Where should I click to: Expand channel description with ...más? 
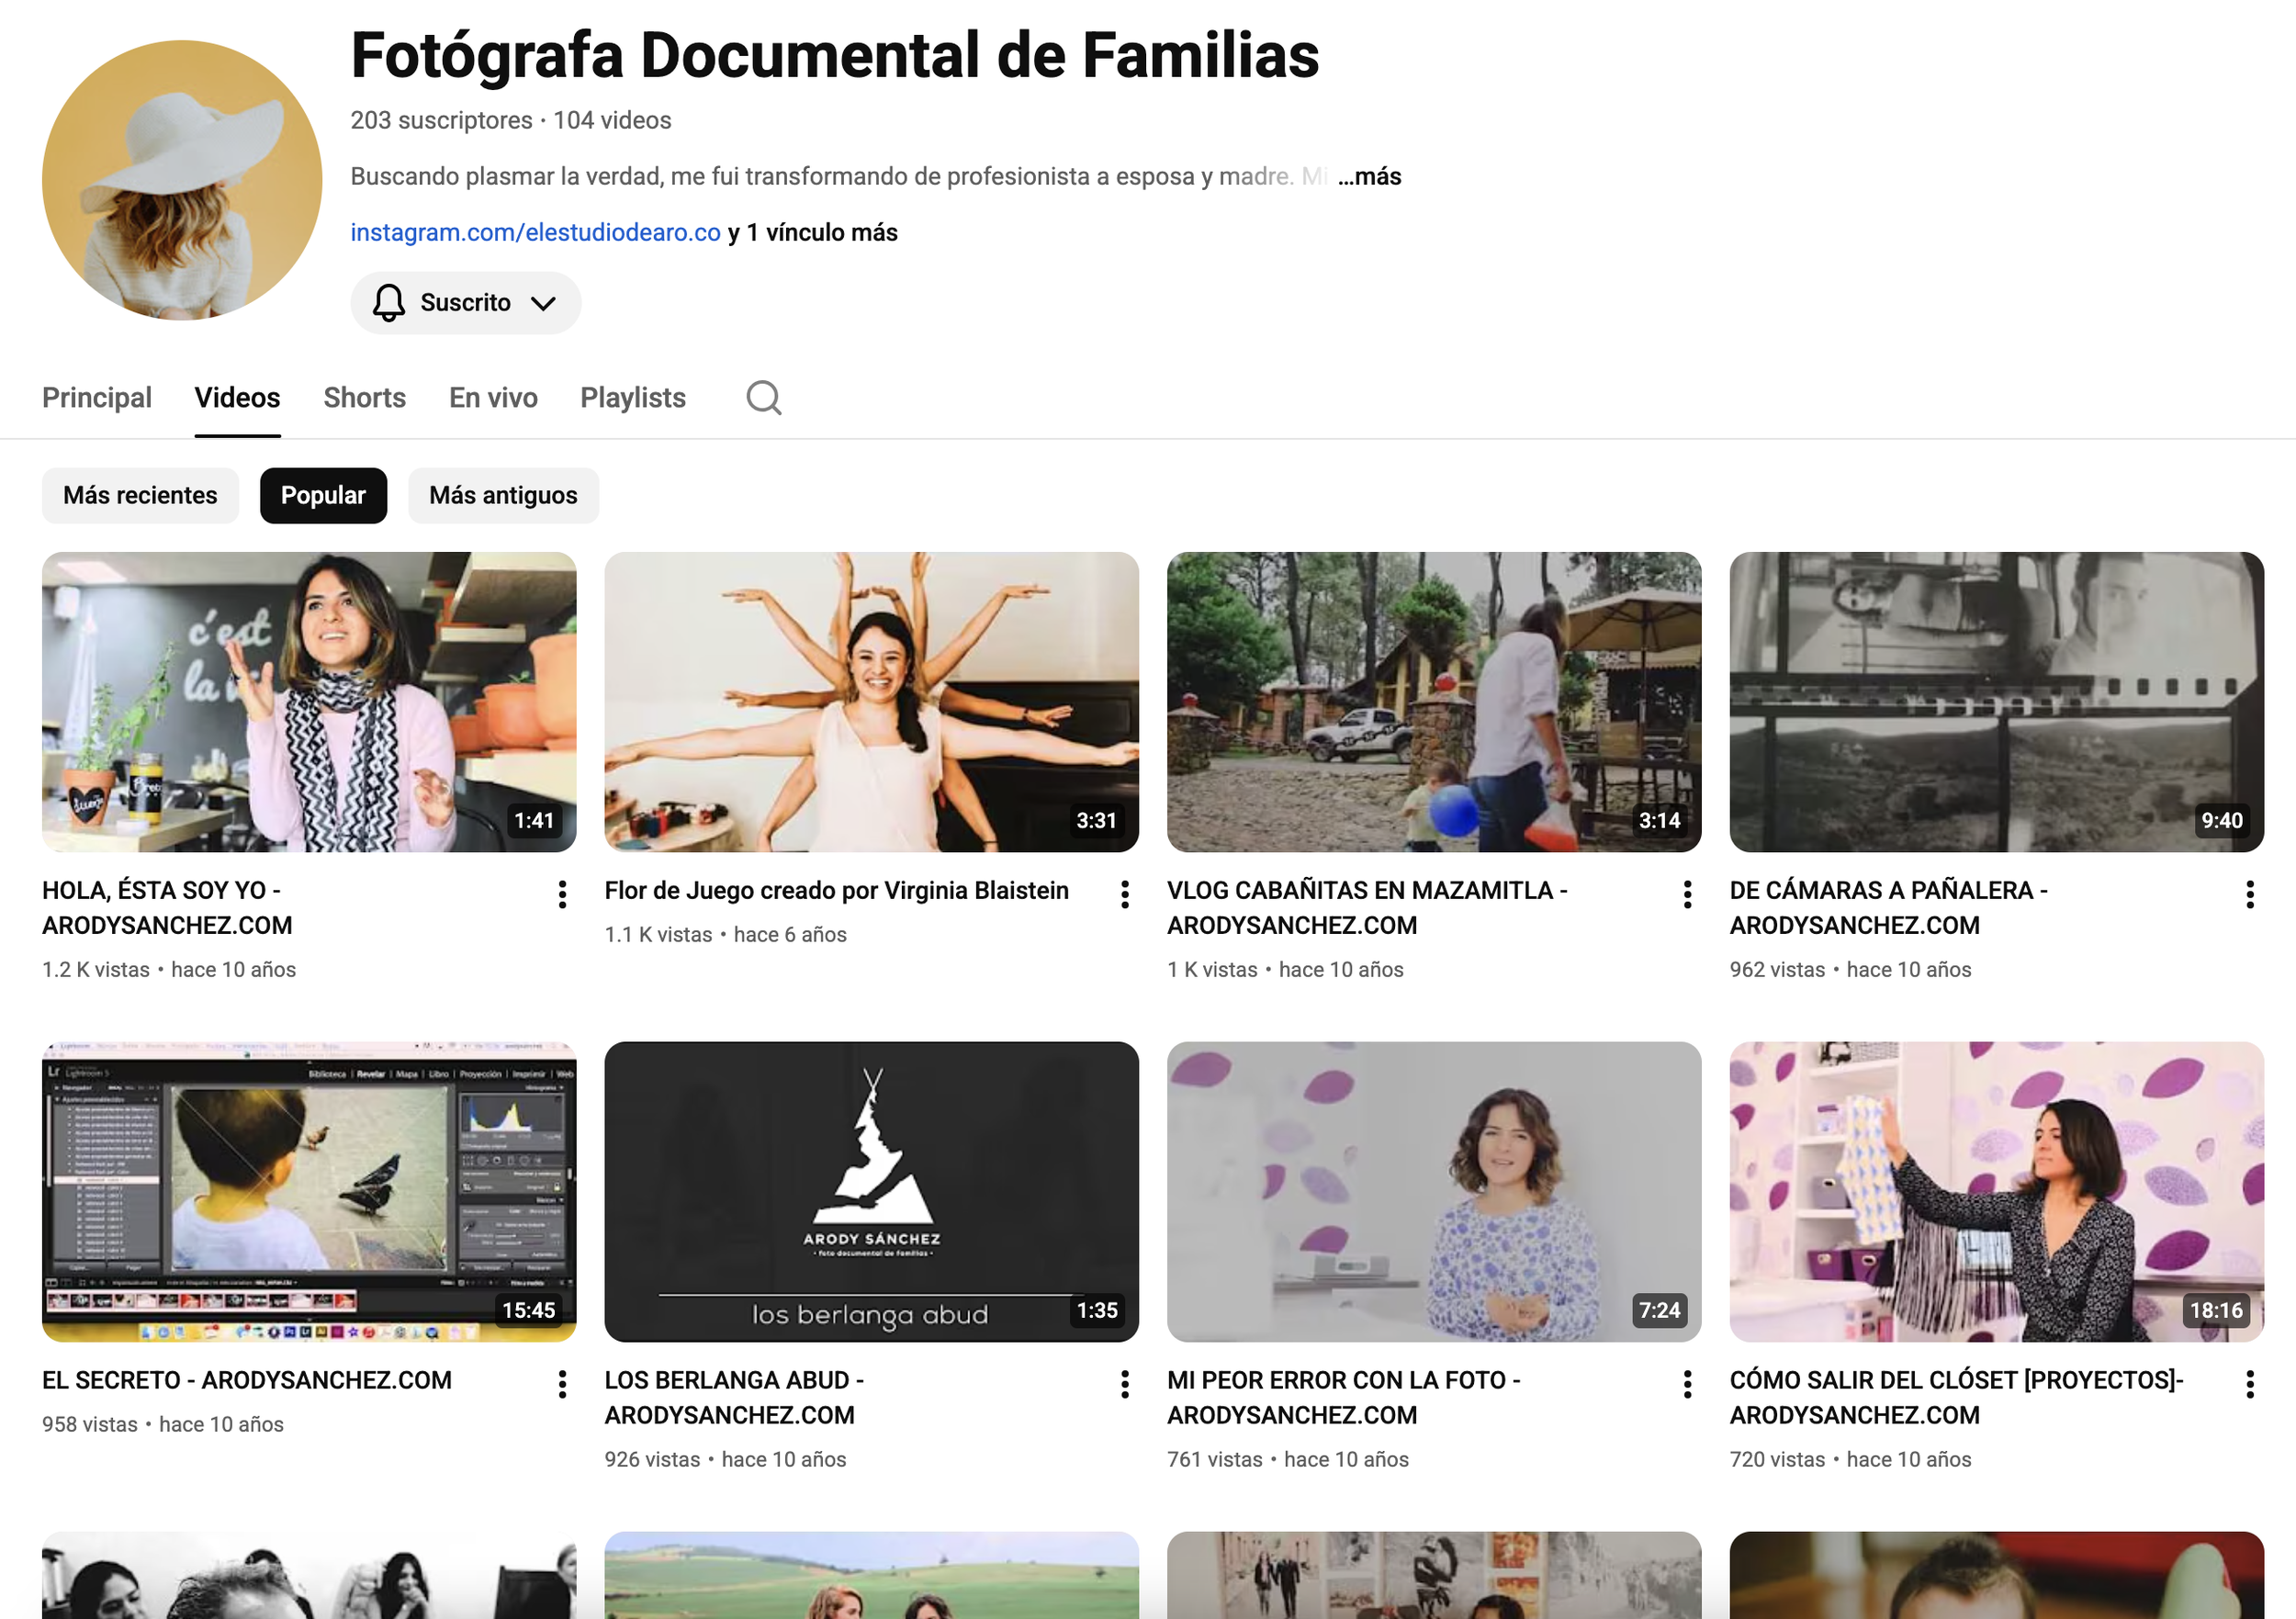coord(1369,177)
